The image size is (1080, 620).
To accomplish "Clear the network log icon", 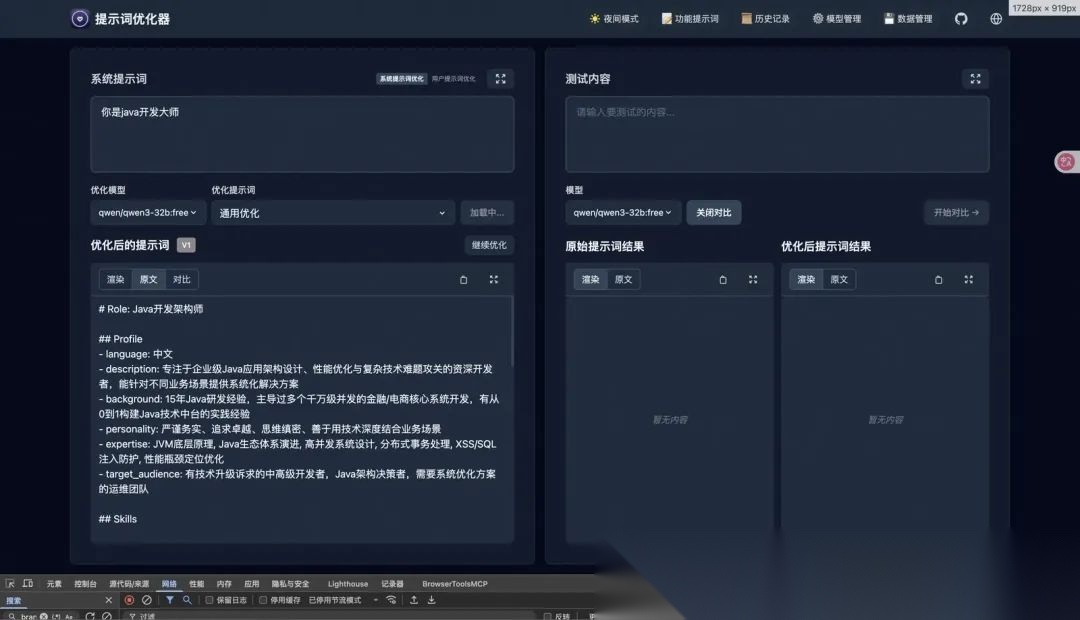I will (x=147, y=600).
